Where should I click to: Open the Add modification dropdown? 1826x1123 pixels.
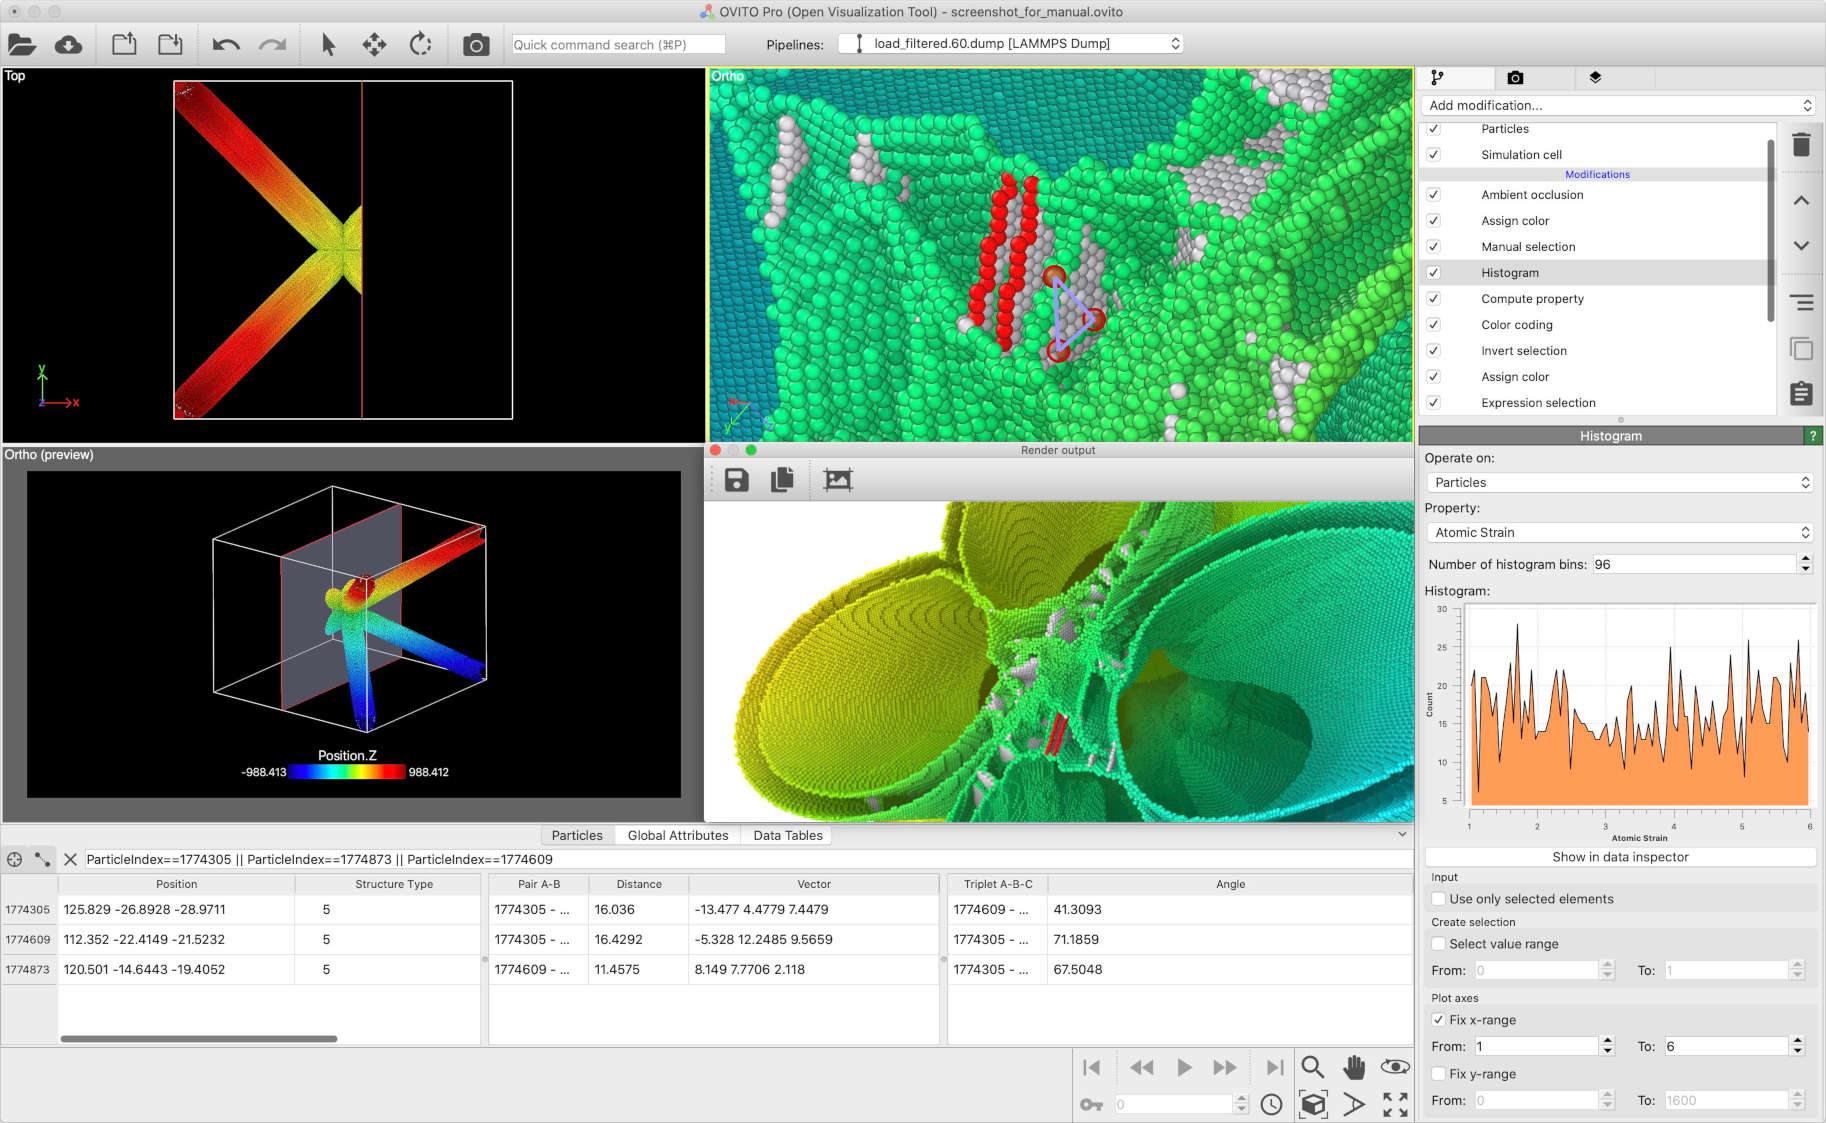click(1619, 105)
